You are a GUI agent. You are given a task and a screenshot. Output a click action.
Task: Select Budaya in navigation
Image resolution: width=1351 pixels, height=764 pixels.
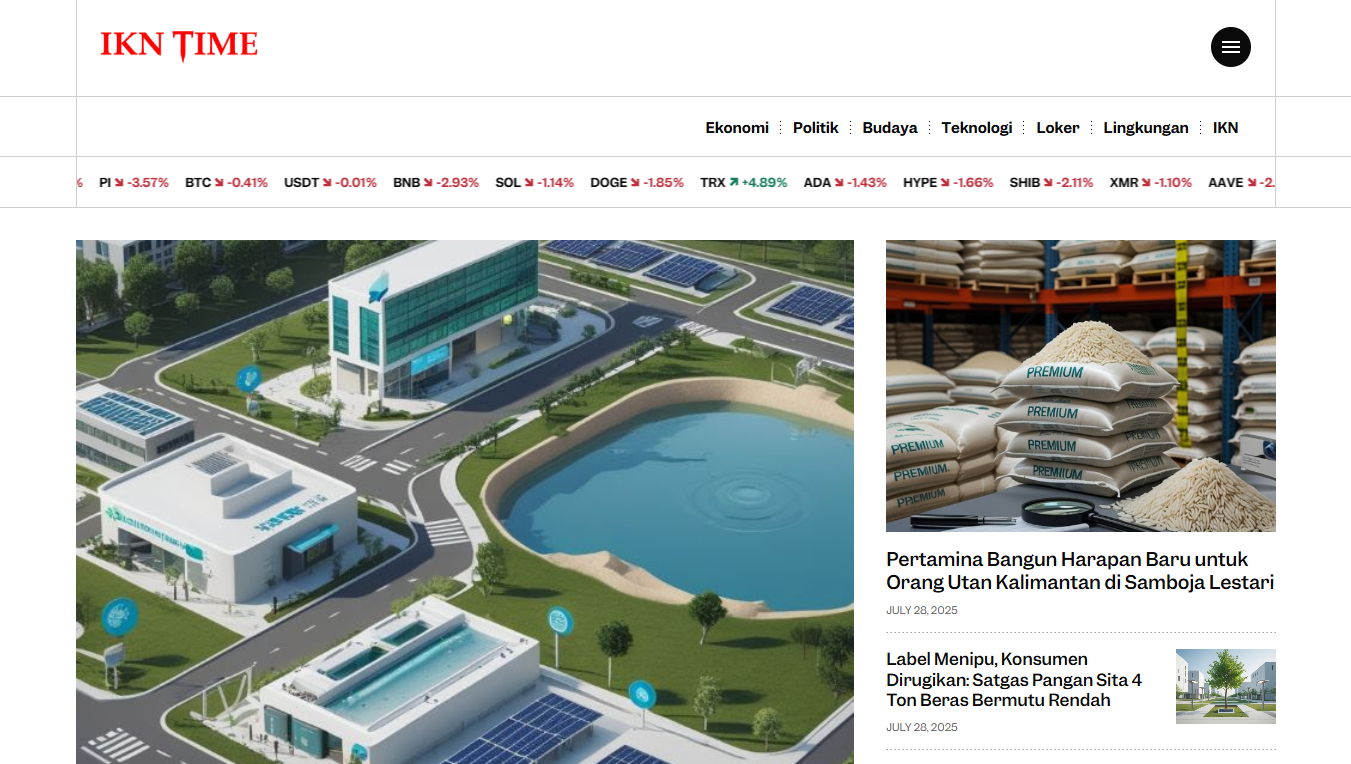click(x=889, y=127)
